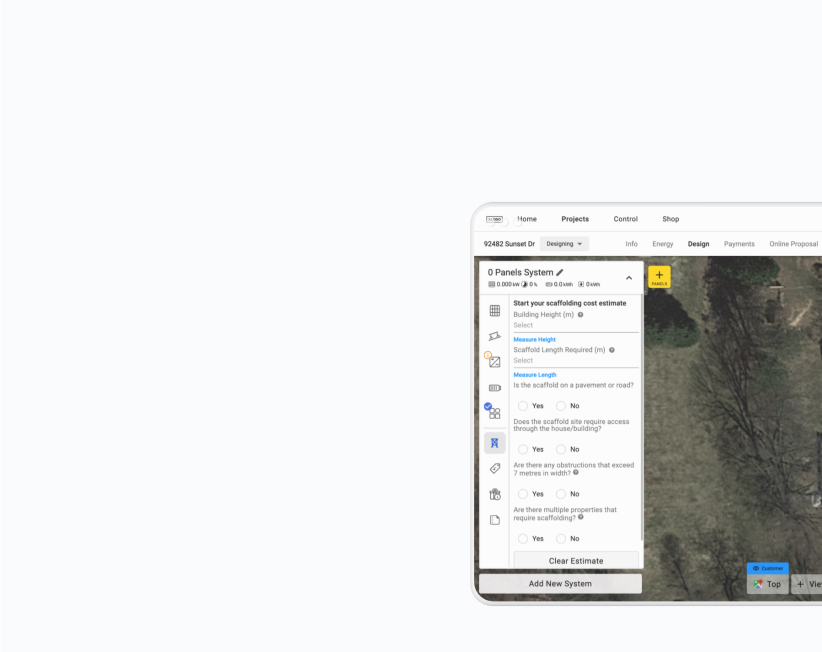Open the Batteries tab icon

494,388
